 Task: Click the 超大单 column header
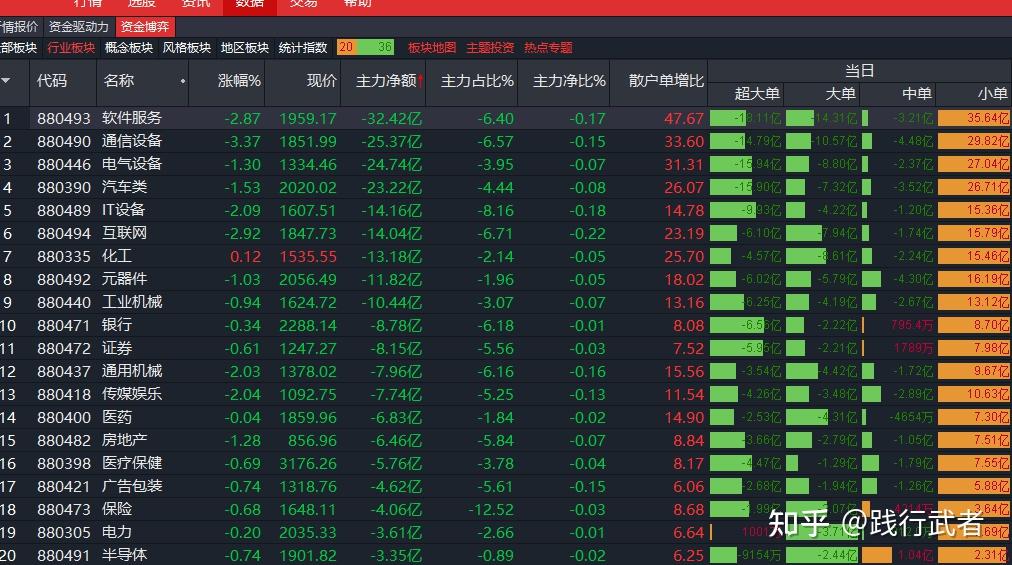757,93
